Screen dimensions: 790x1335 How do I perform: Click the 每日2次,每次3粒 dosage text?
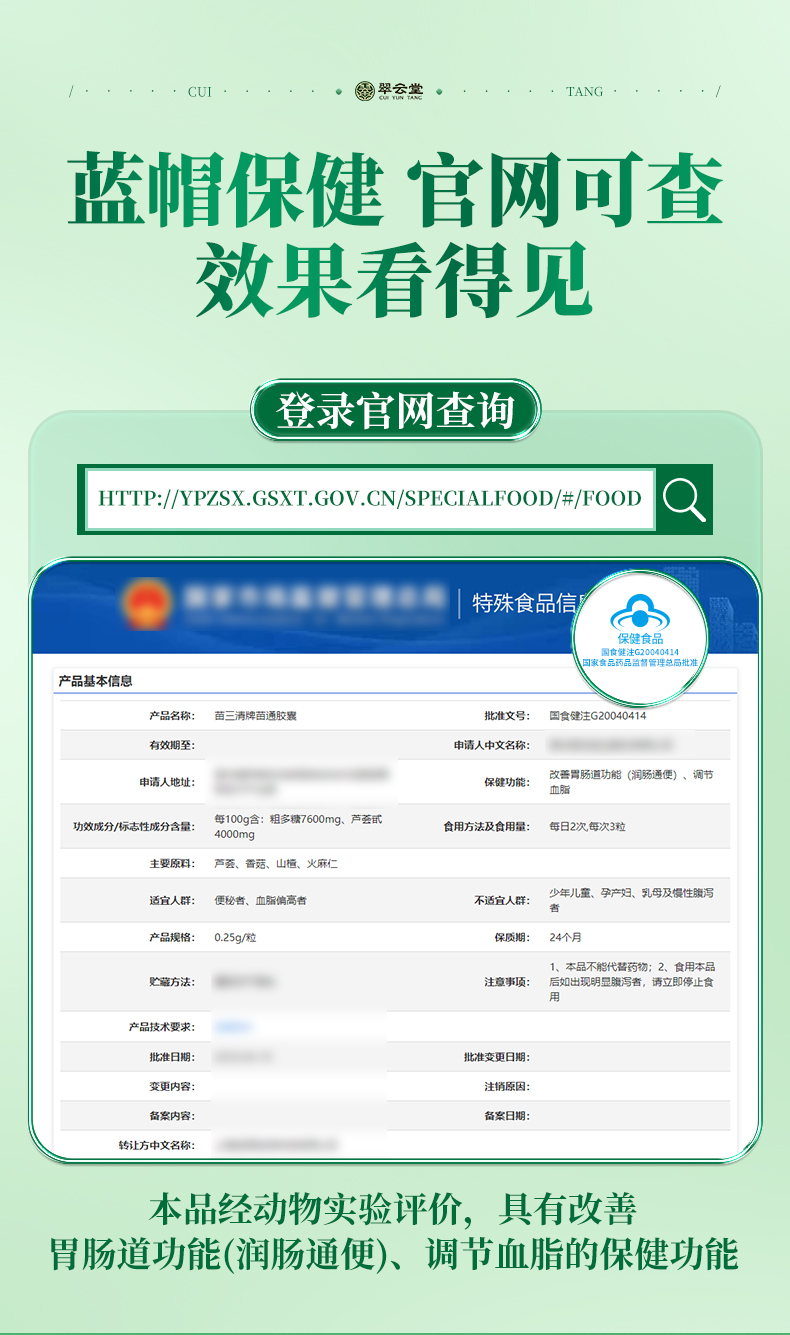pos(587,827)
